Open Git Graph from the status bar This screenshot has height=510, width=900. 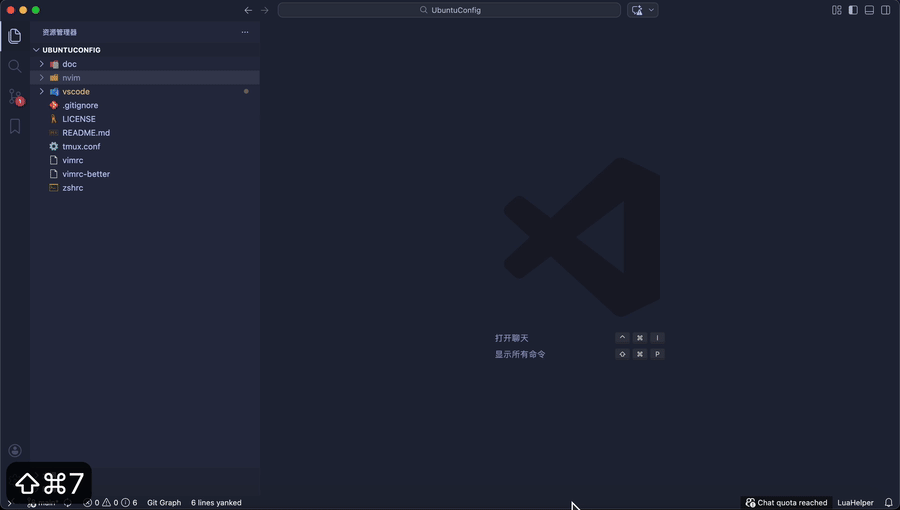164,503
